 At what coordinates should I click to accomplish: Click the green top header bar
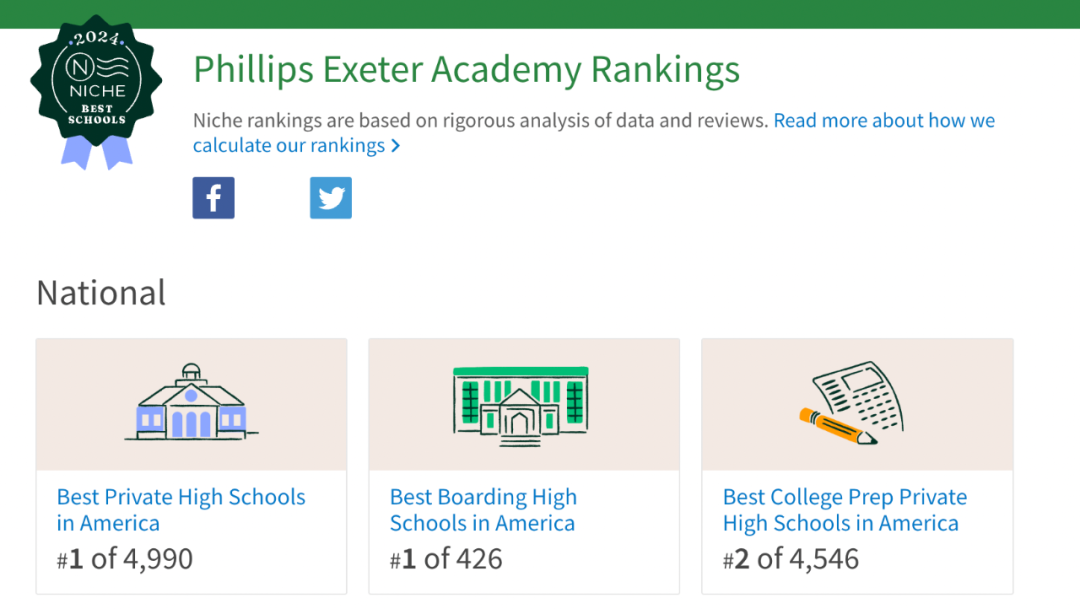[x=540, y=14]
